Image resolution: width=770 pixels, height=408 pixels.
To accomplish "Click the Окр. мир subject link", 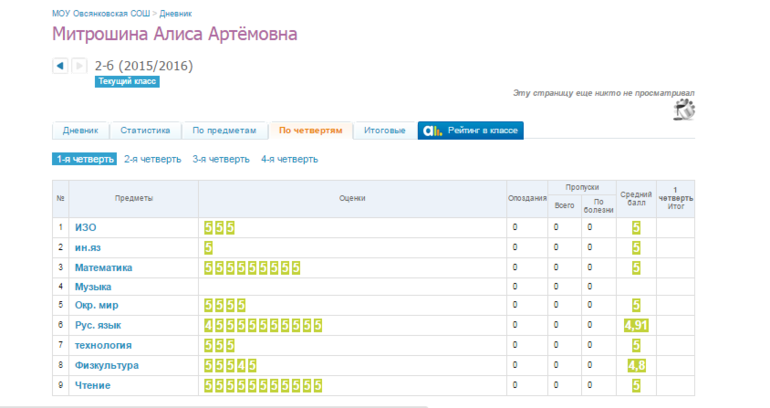I will [97, 306].
